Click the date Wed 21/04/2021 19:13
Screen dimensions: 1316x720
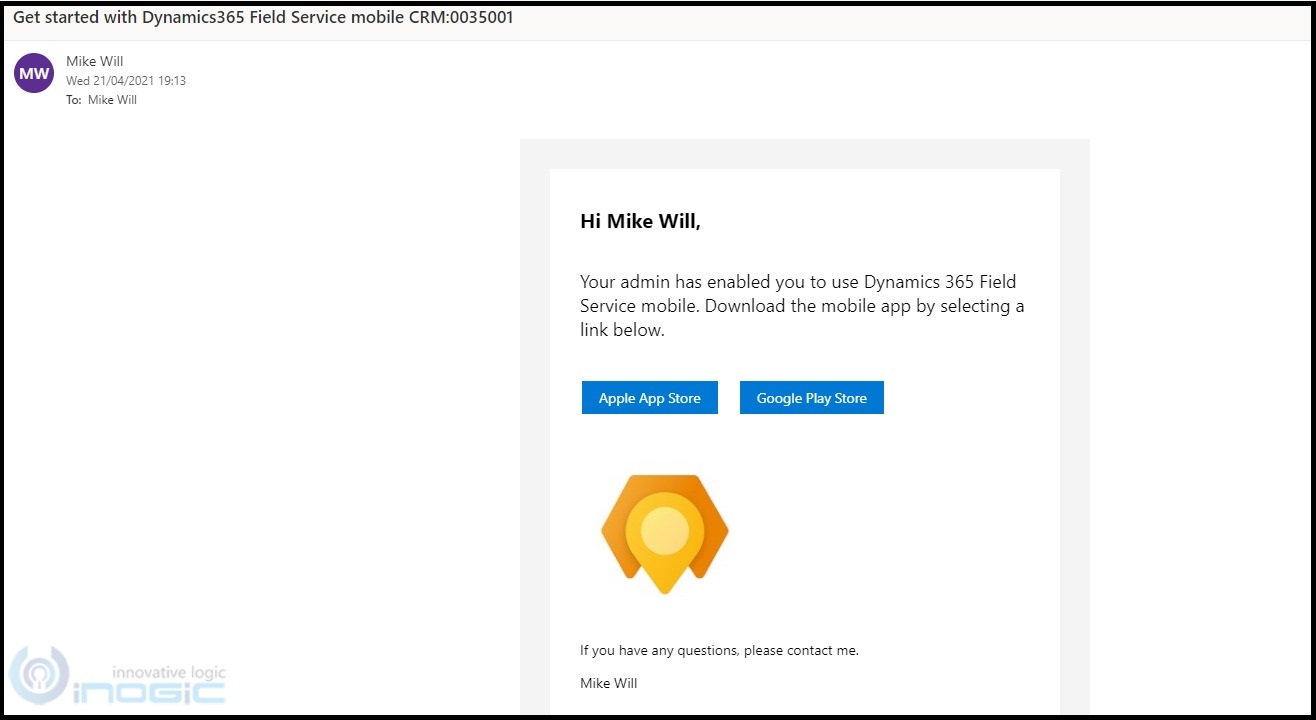tap(126, 81)
